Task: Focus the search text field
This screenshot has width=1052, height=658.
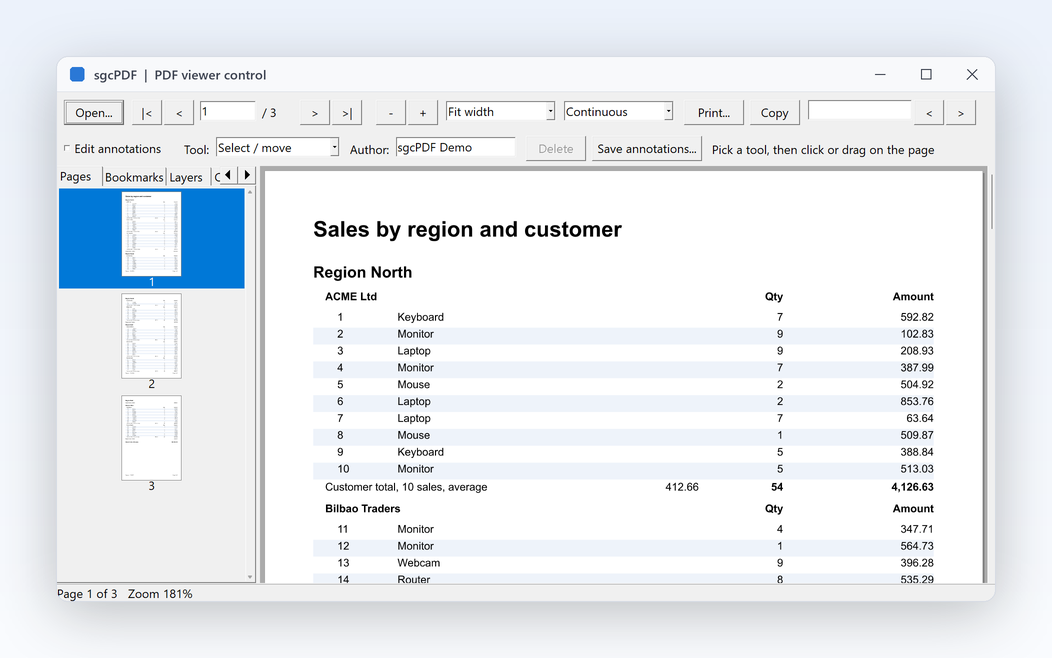Action: [x=859, y=110]
